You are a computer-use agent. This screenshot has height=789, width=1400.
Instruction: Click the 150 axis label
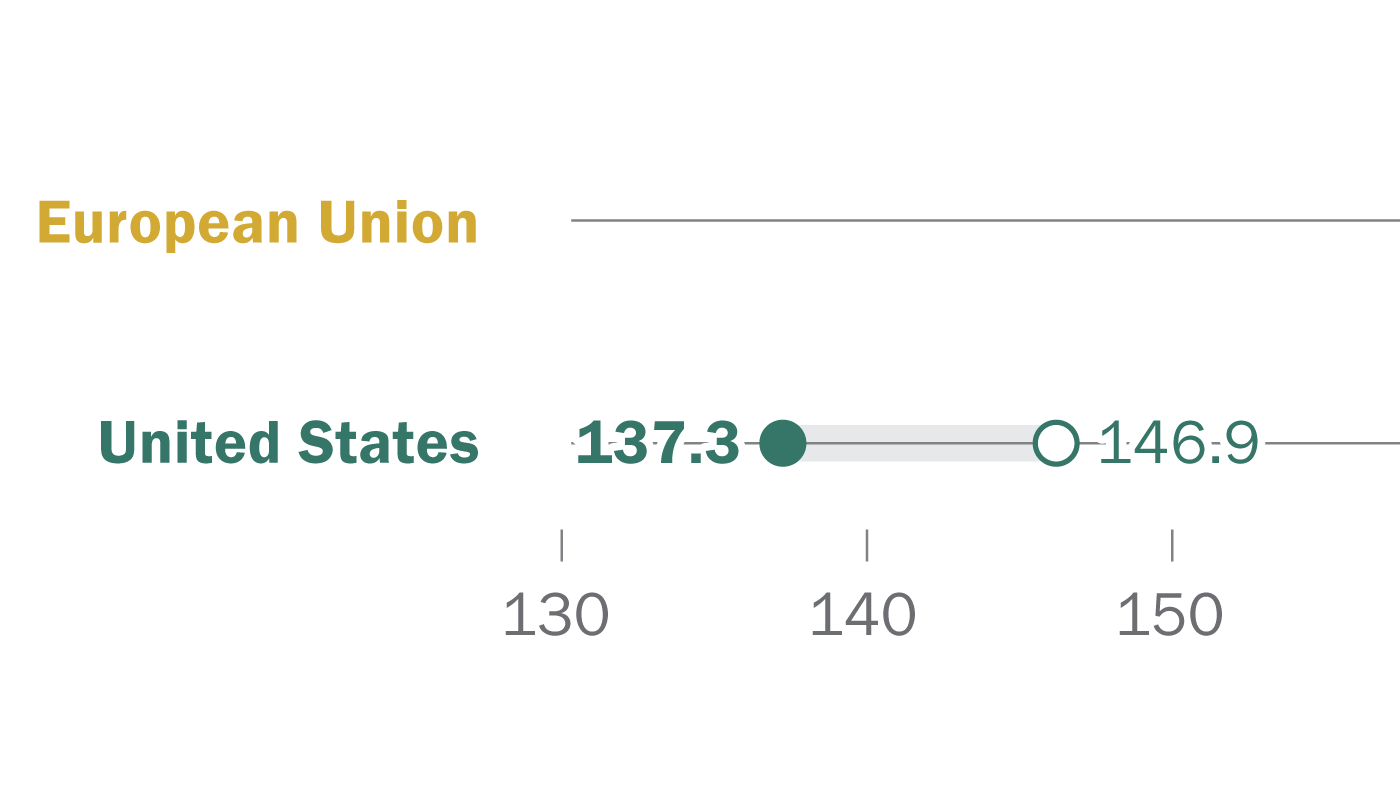point(1169,615)
